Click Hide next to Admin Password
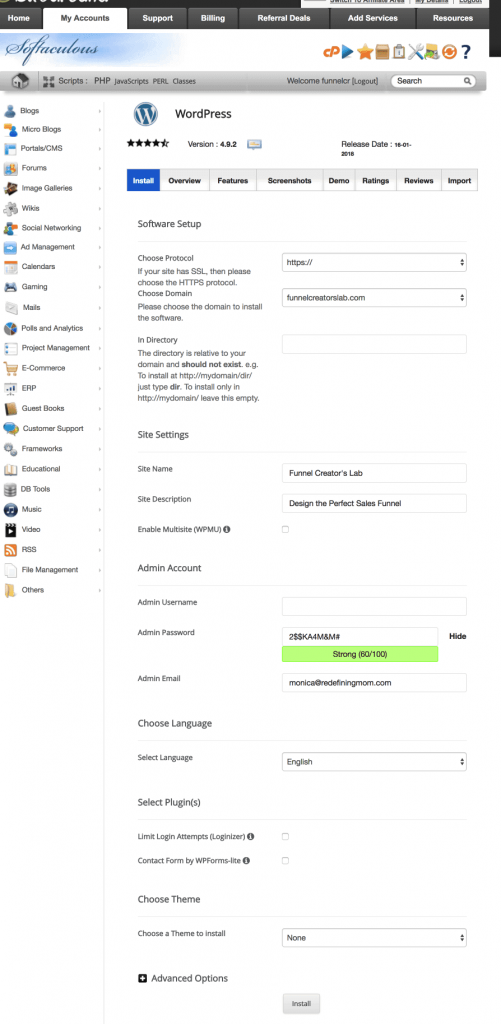The width and height of the screenshot is (501, 1024). (458, 636)
